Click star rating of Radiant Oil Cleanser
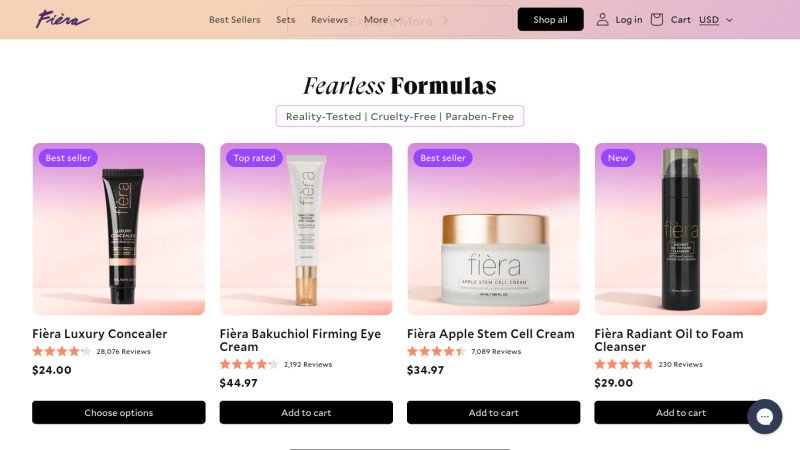Screen dimensions: 800x450 [623, 364]
